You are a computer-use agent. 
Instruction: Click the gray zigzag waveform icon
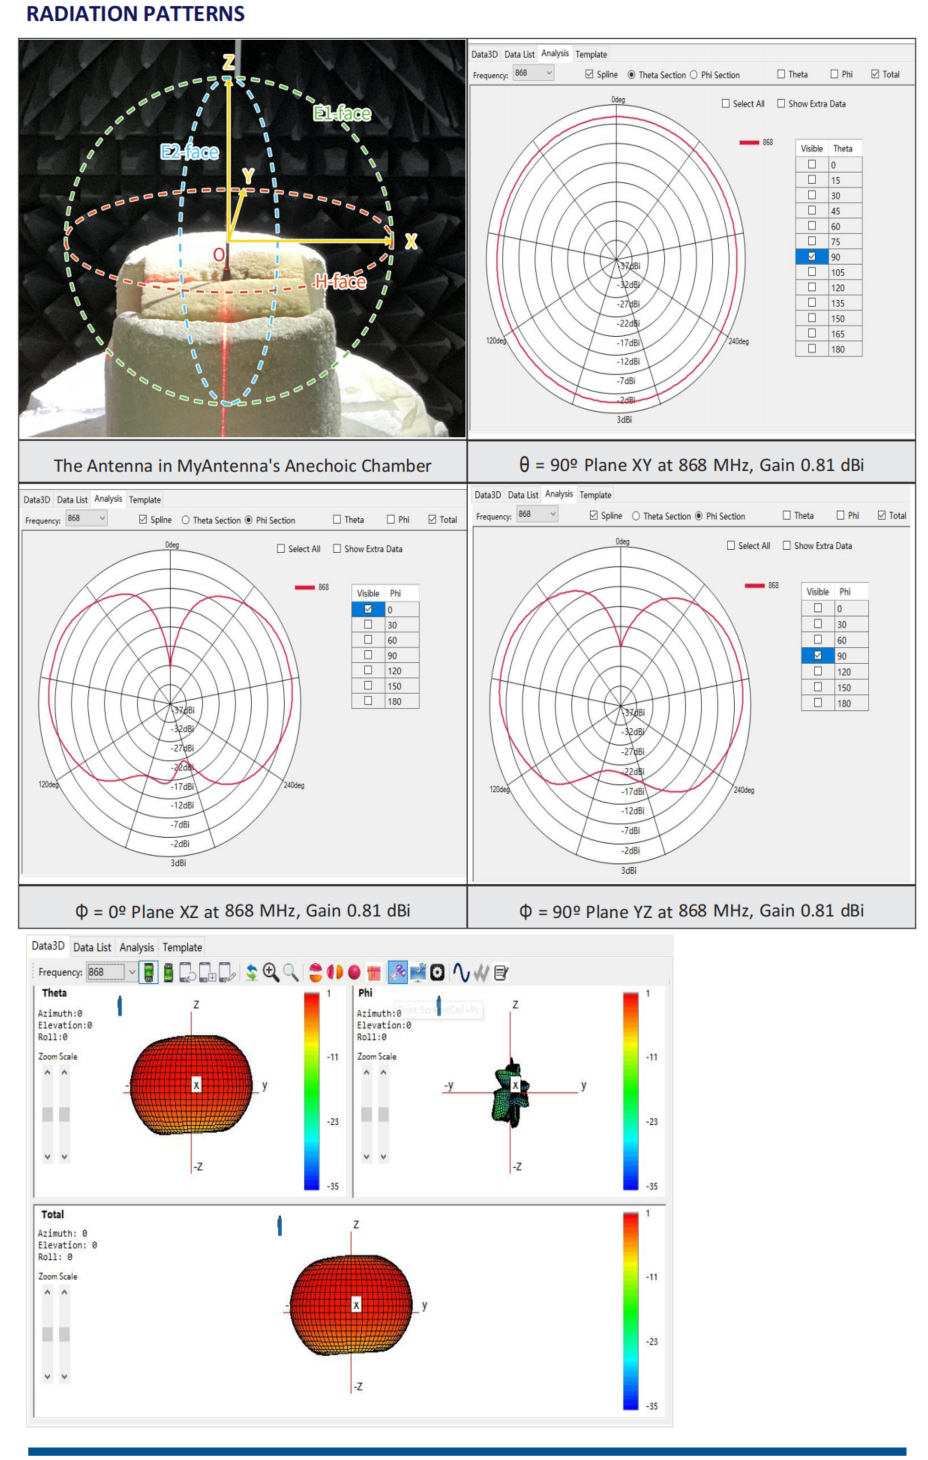(x=481, y=972)
